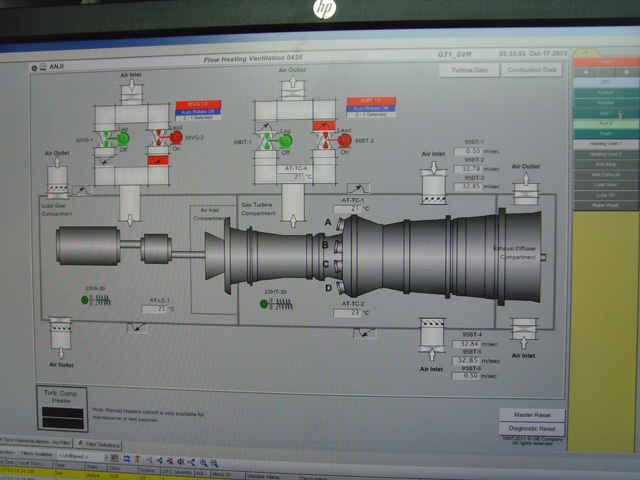Click the Device column header in alarm list
This screenshot has height=480, width=640.
pos(147,470)
